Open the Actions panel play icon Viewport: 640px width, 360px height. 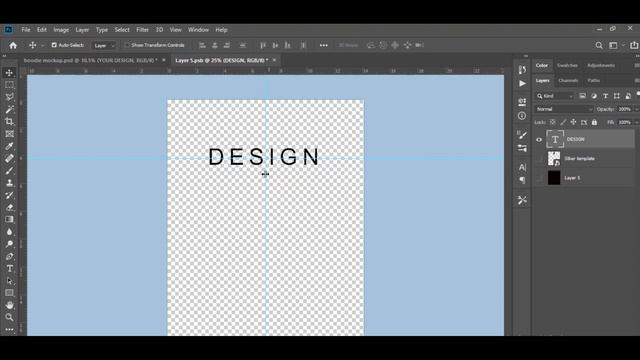click(x=522, y=83)
